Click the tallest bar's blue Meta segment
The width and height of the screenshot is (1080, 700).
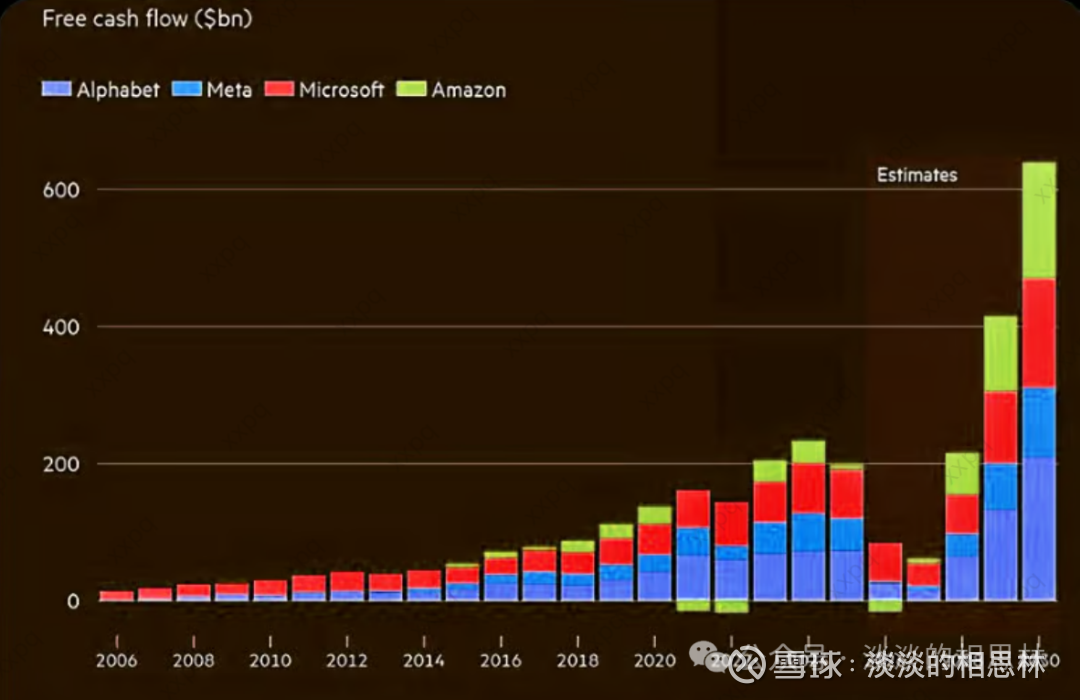[x=1039, y=422]
